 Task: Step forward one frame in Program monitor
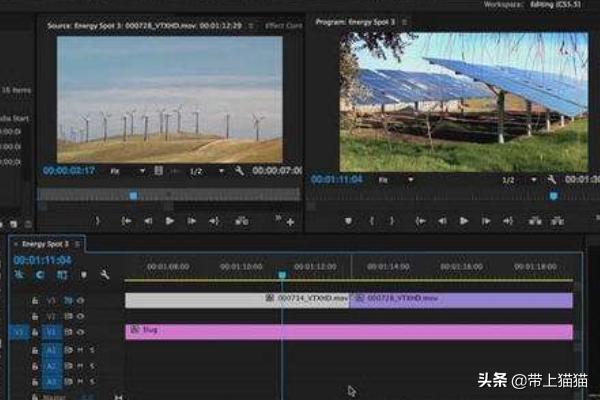(486, 221)
